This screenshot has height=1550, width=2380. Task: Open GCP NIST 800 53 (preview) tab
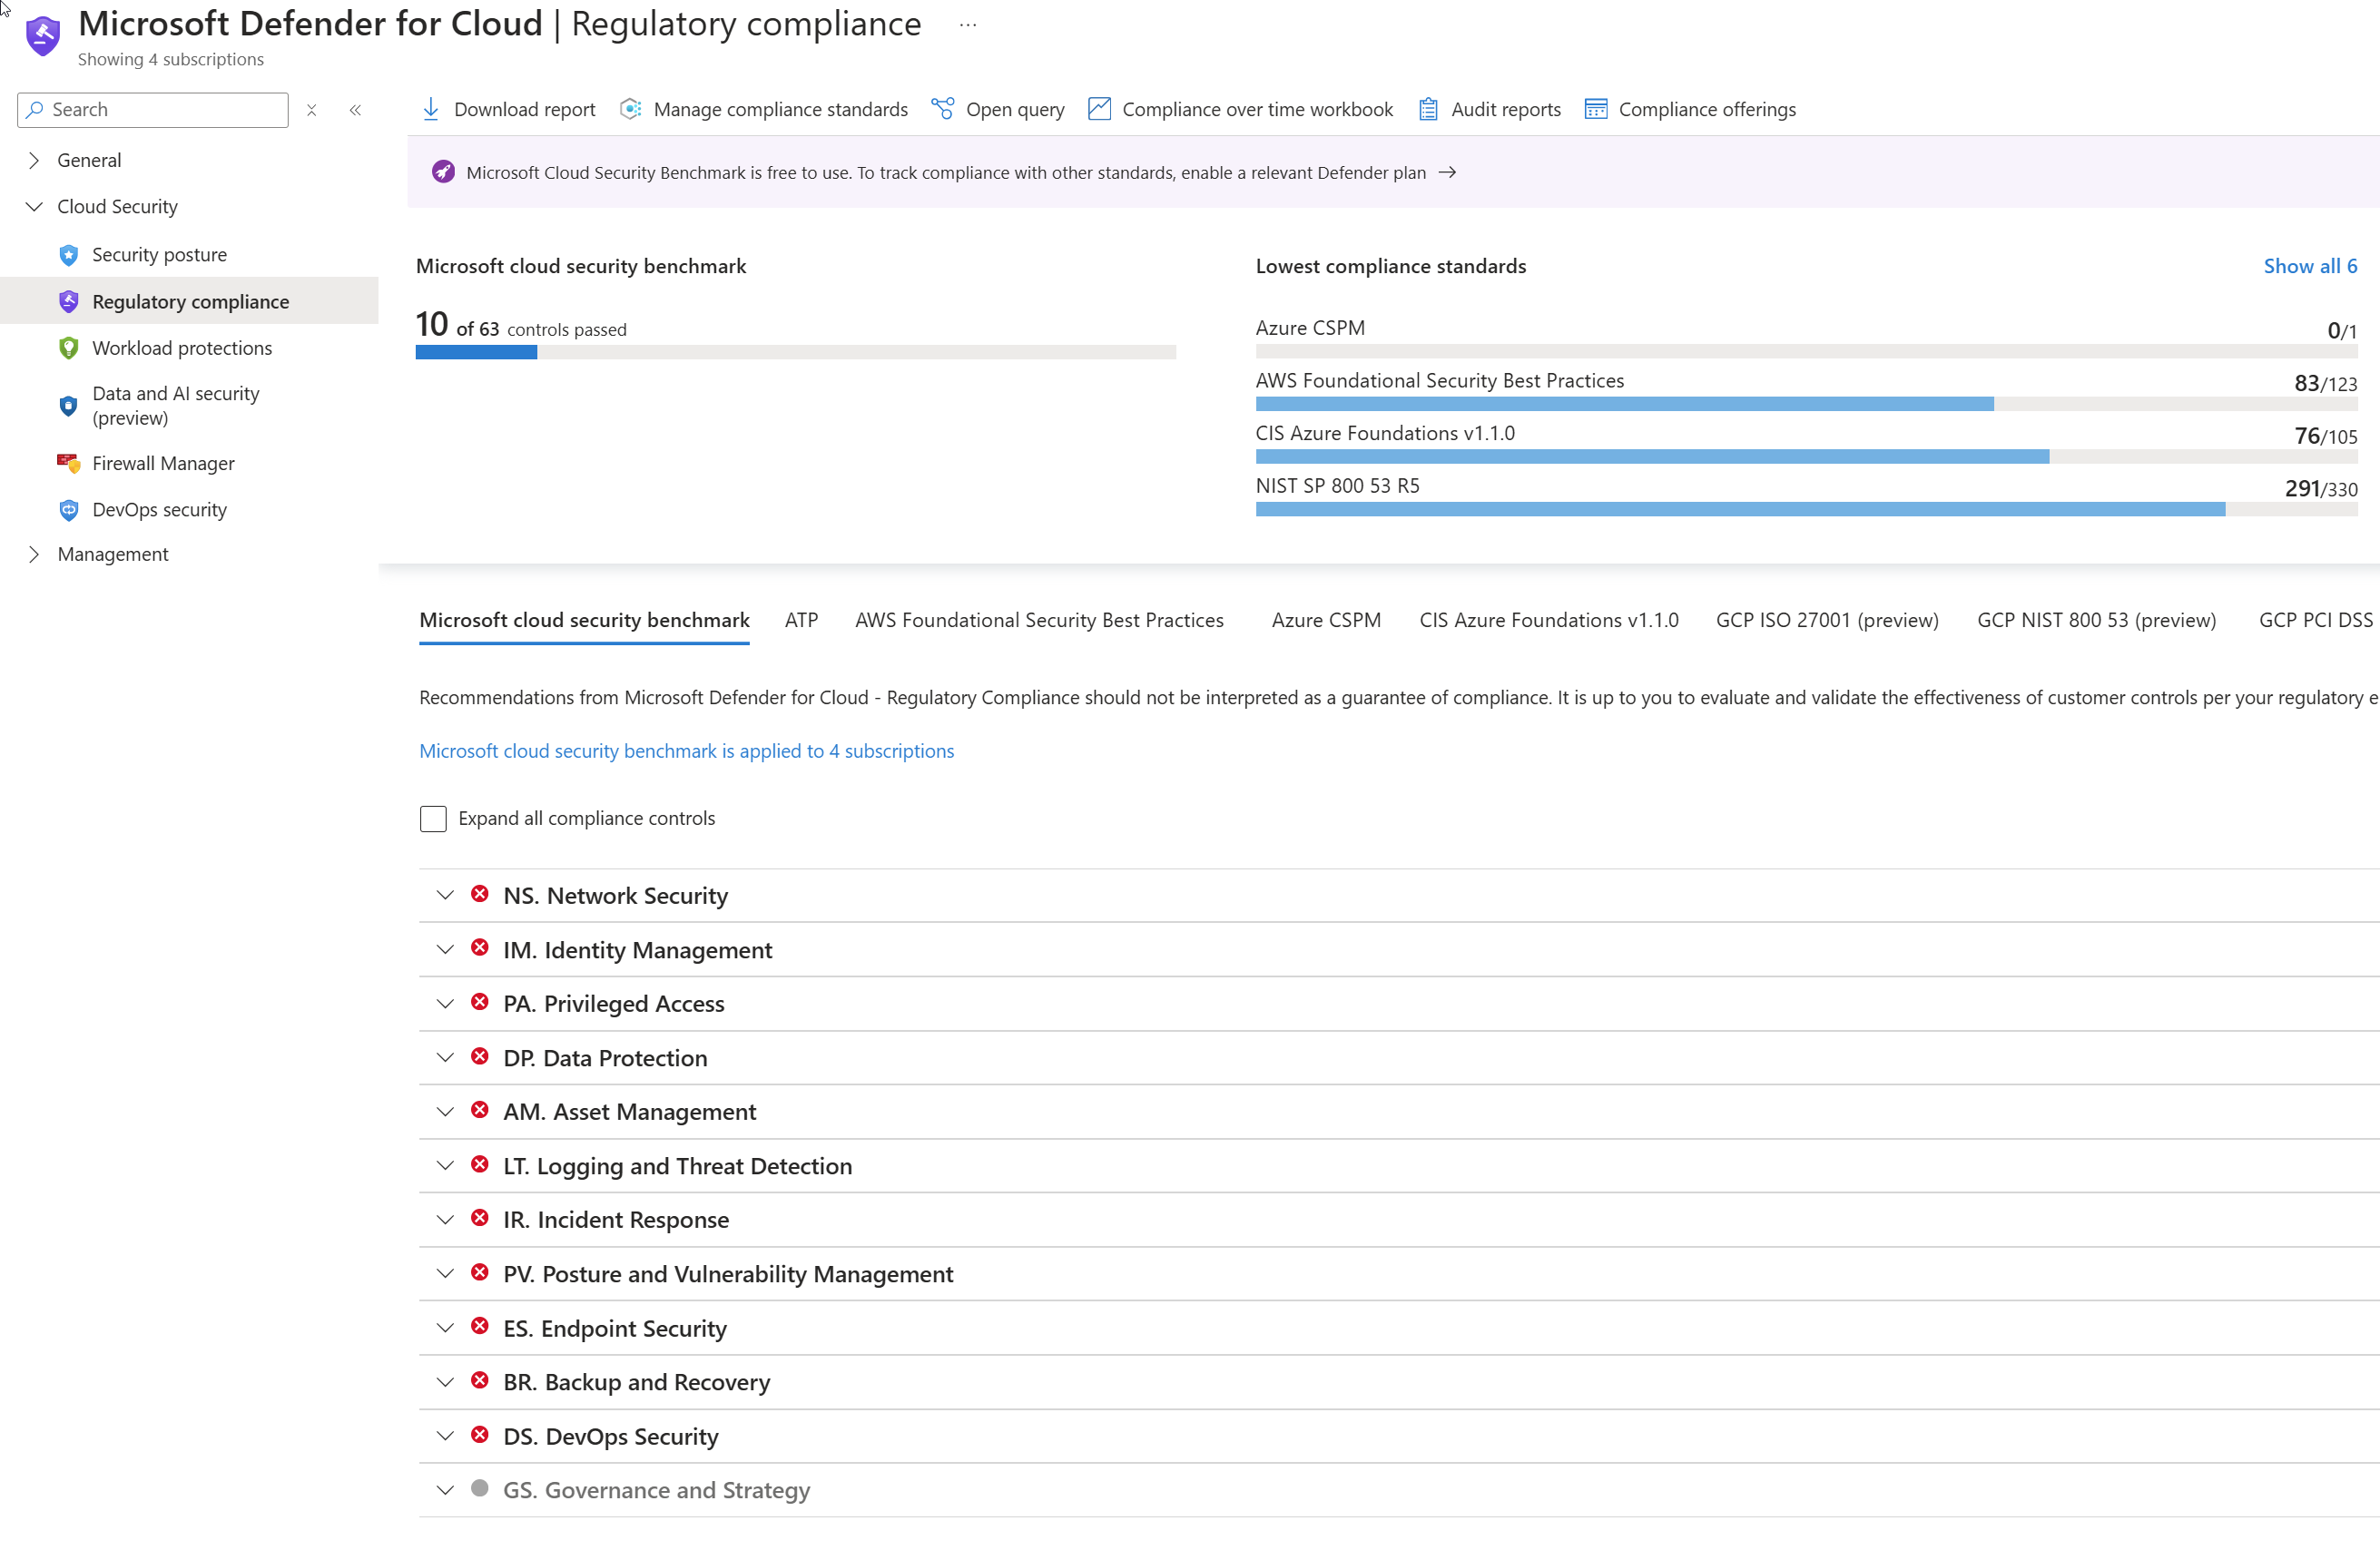[x=2096, y=620]
